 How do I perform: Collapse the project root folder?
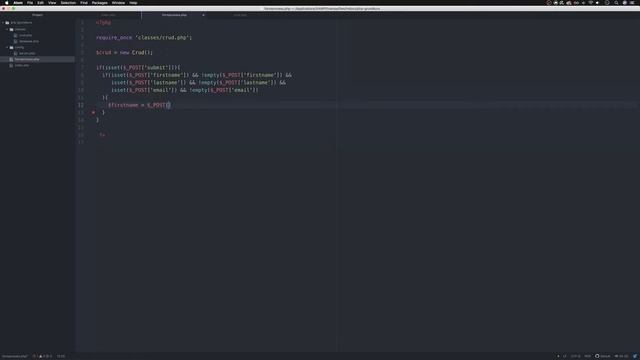point(3,22)
